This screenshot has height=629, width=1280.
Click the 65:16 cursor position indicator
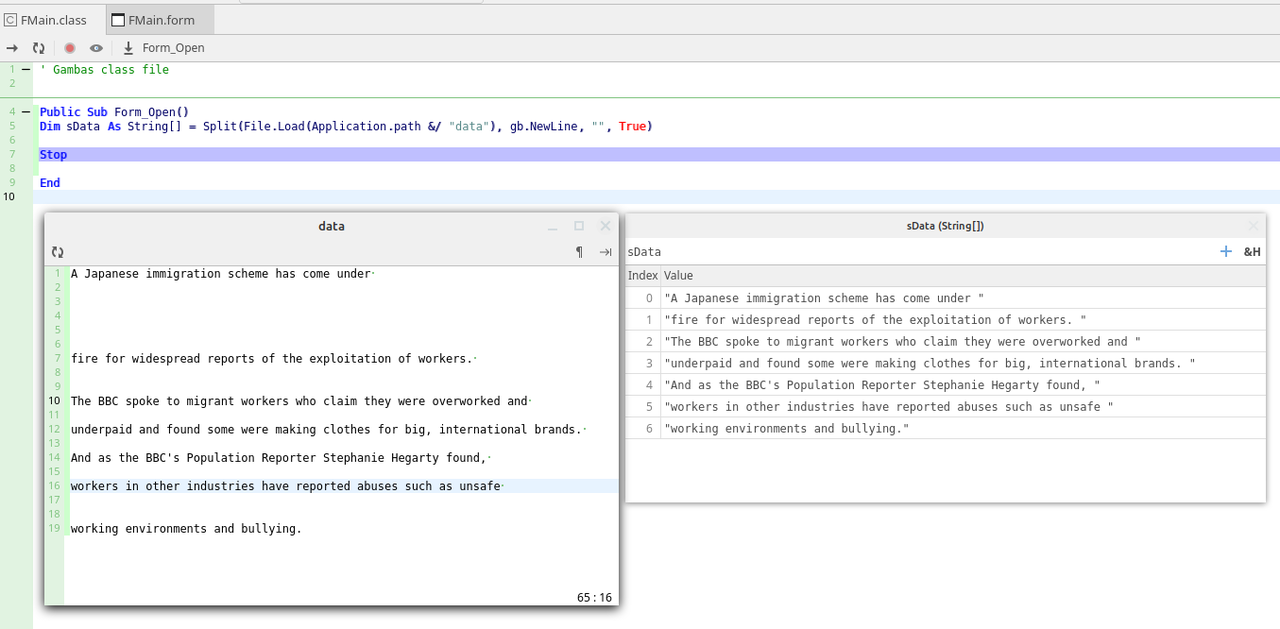point(594,597)
